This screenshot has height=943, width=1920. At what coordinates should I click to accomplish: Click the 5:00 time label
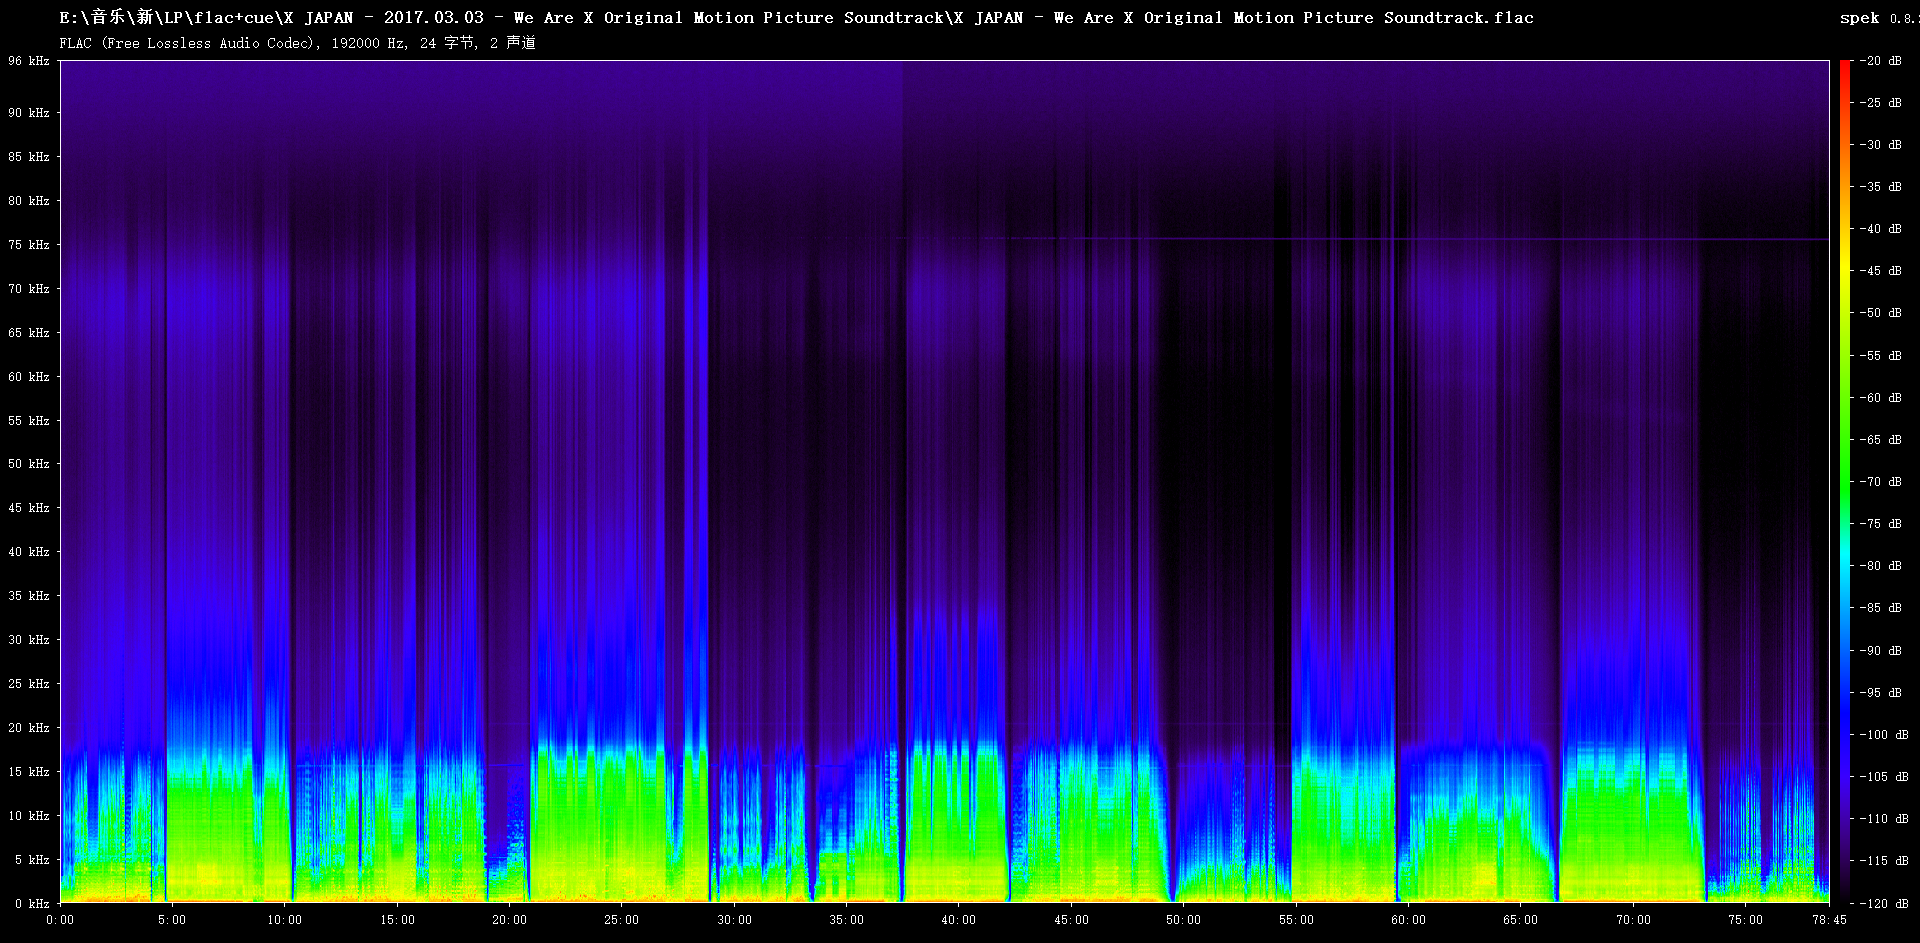172,920
